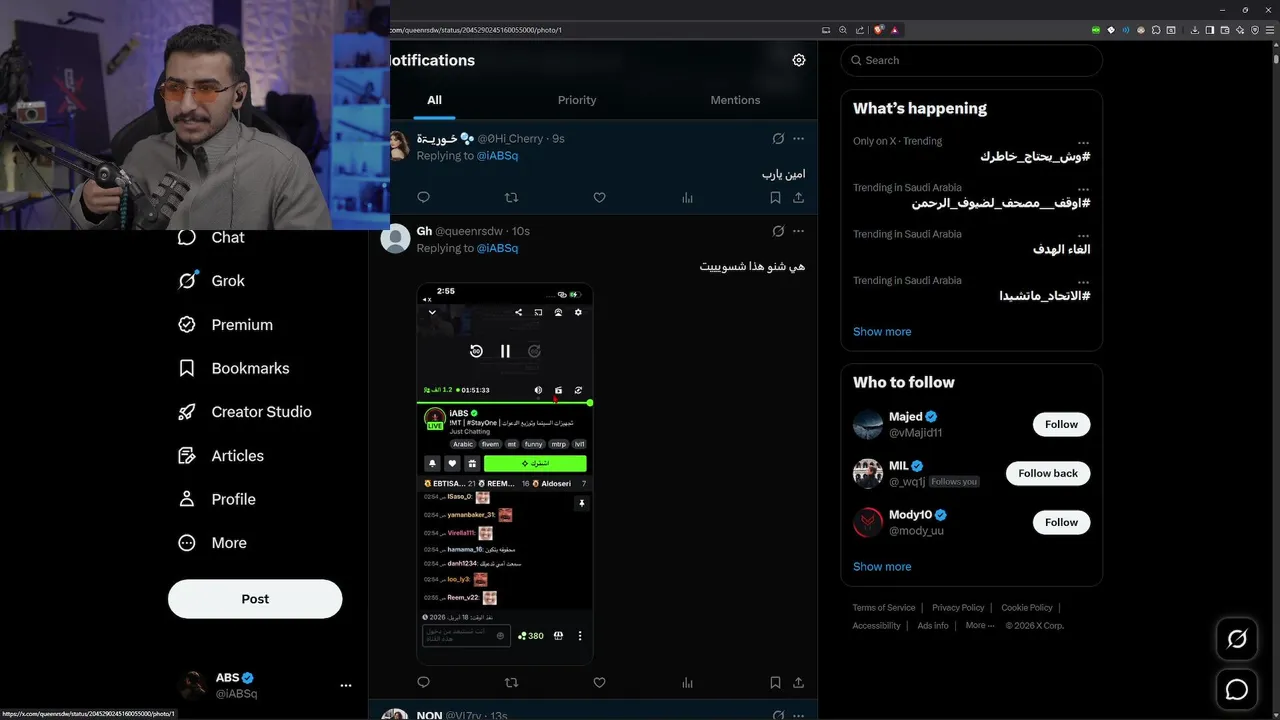Switch to the All notifications tab

434,100
